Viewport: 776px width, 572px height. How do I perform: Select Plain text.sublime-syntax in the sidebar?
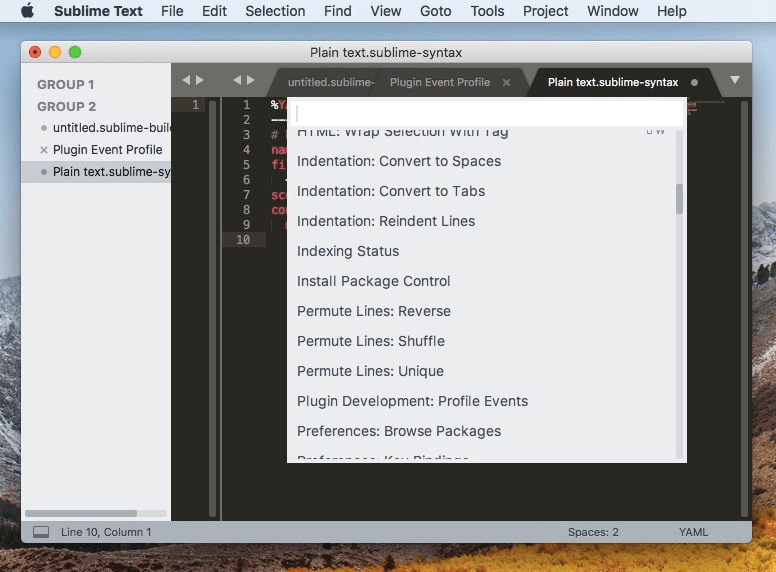[110, 172]
